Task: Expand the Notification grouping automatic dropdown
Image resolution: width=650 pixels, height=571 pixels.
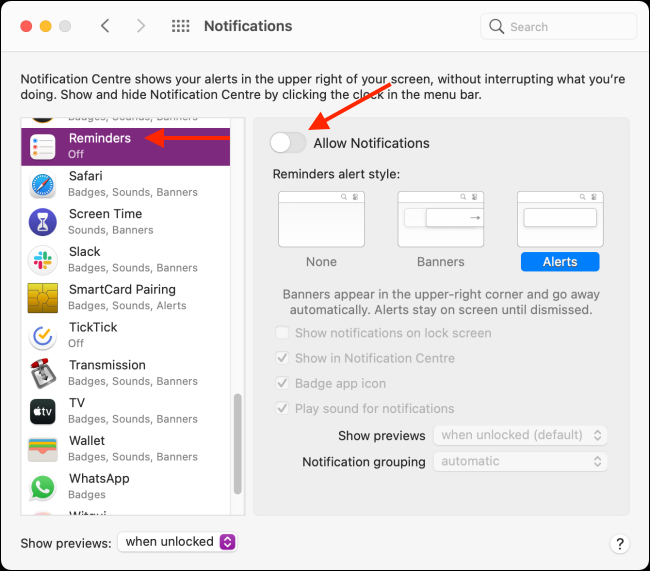Action: click(520, 462)
